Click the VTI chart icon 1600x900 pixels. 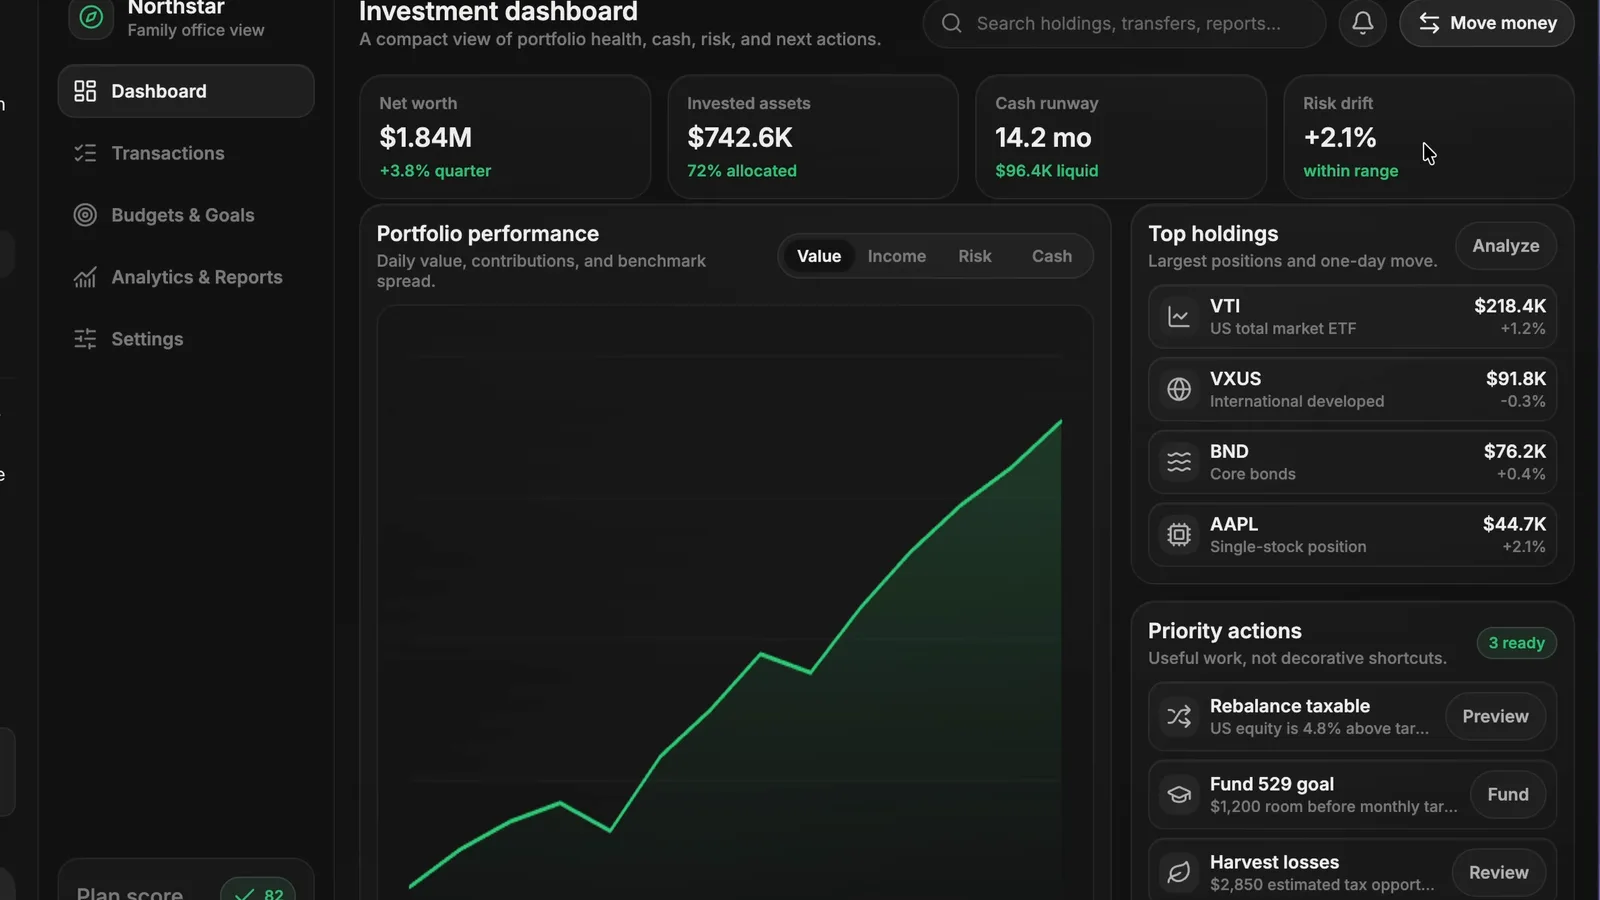(x=1179, y=317)
